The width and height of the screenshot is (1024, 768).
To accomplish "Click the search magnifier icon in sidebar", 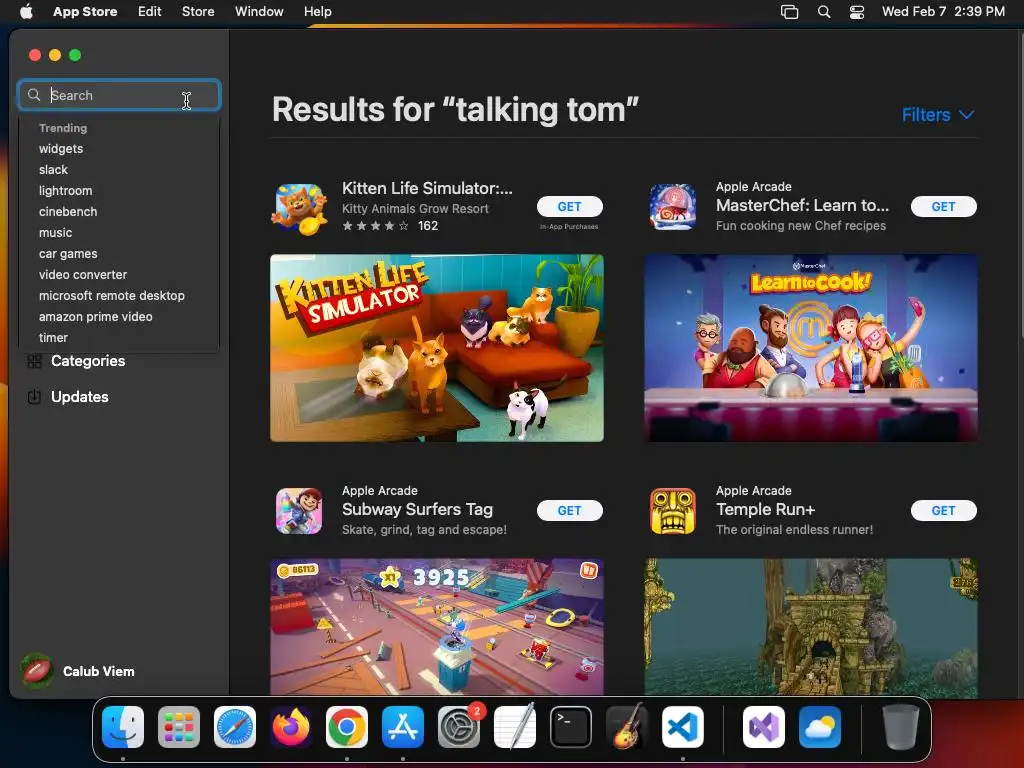I will coord(34,95).
